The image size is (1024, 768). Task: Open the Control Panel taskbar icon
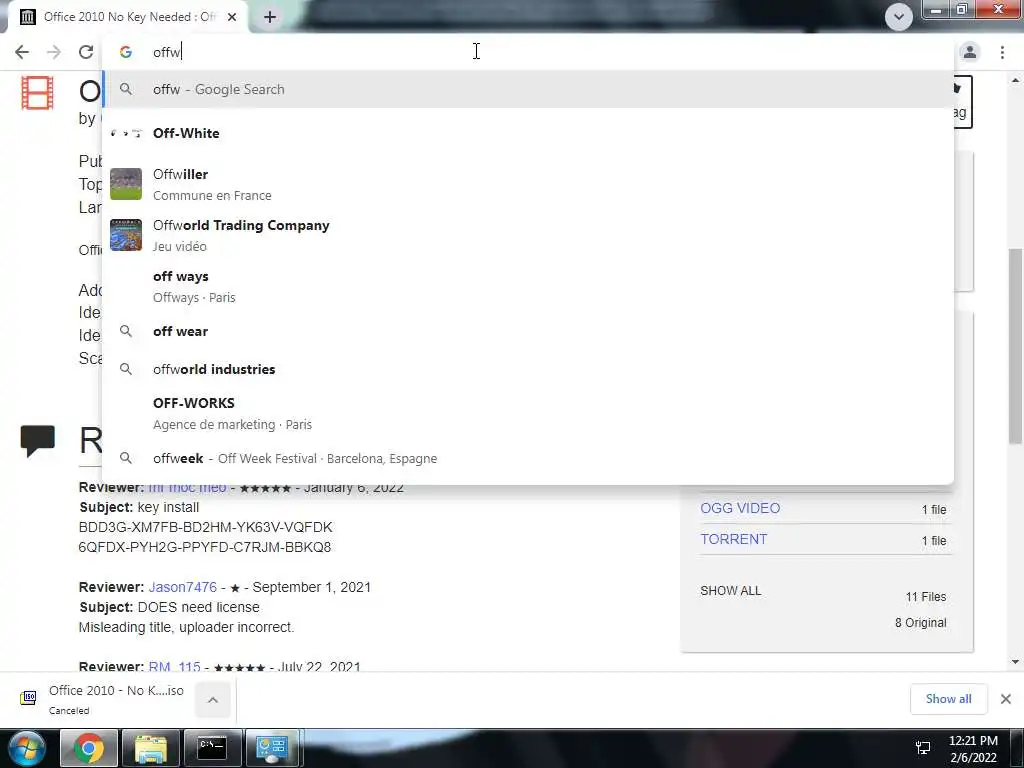[x=272, y=748]
